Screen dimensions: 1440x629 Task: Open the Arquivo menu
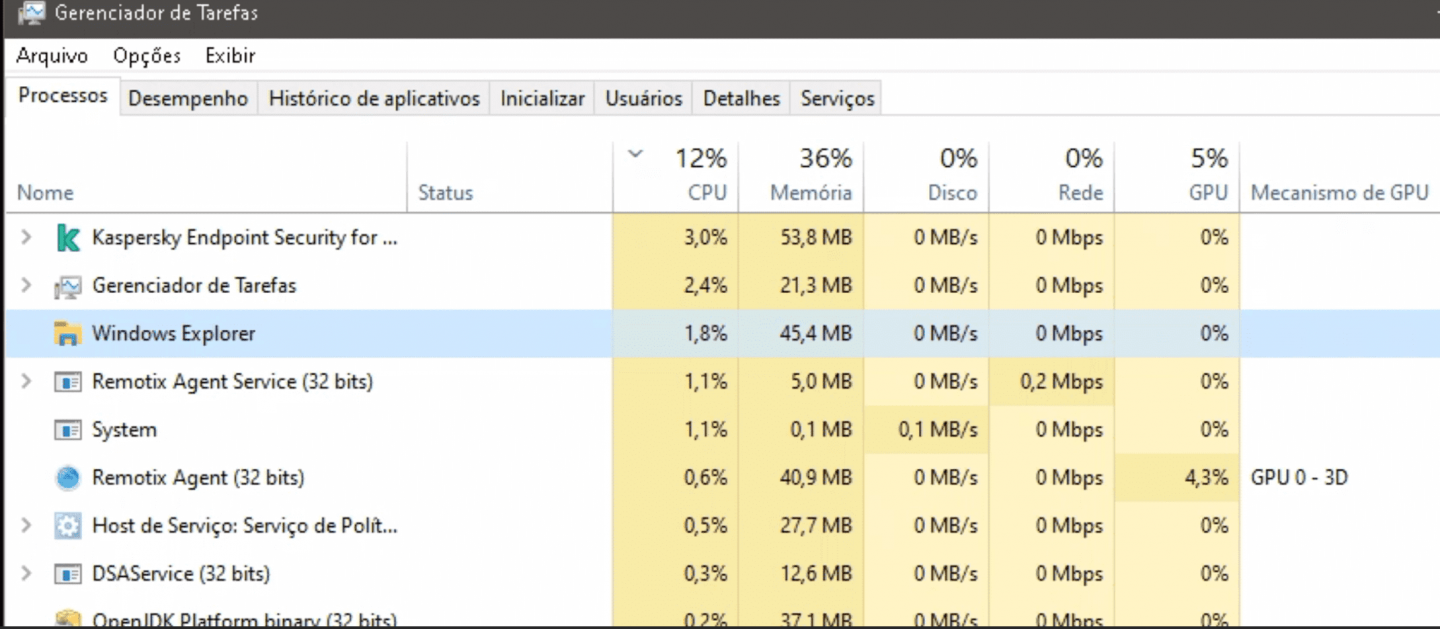coord(52,56)
